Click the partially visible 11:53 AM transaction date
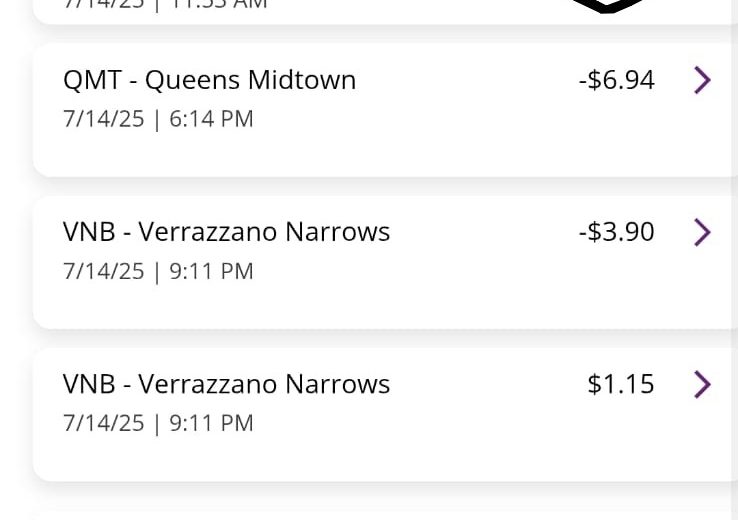738x520 pixels. [165, 4]
